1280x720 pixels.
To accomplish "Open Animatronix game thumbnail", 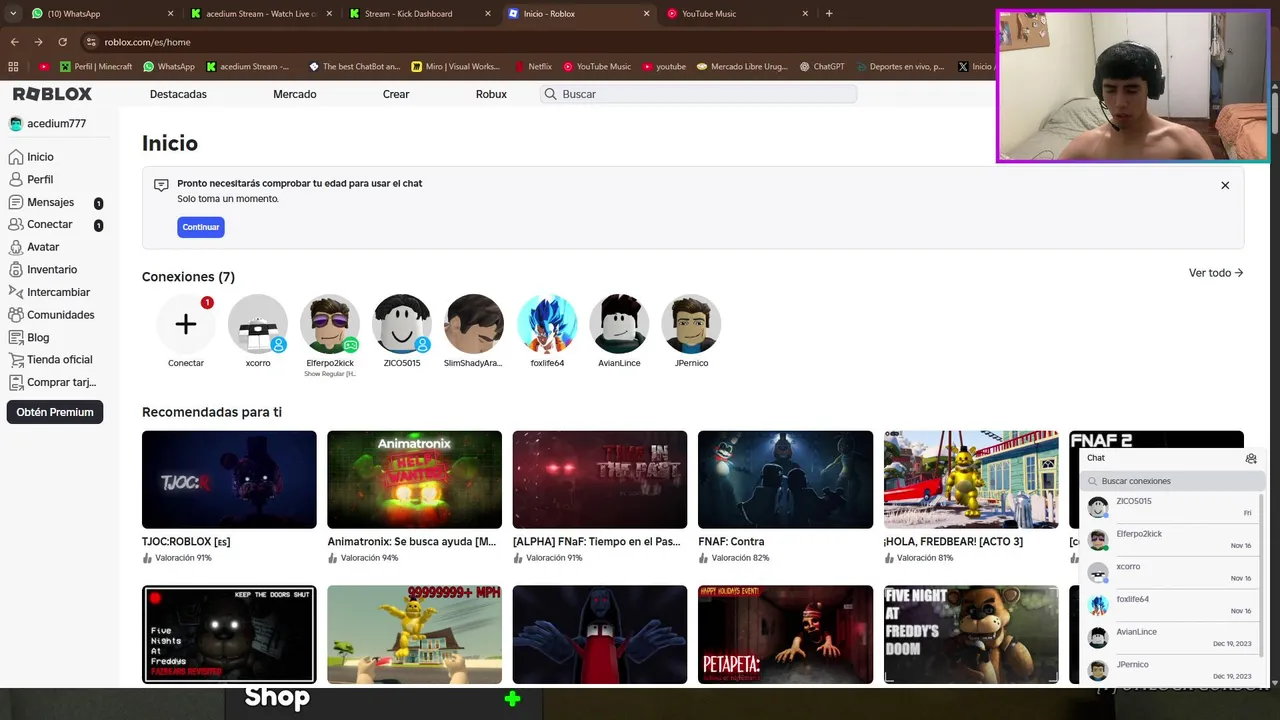I will pyautogui.click(x=414, y=480).
